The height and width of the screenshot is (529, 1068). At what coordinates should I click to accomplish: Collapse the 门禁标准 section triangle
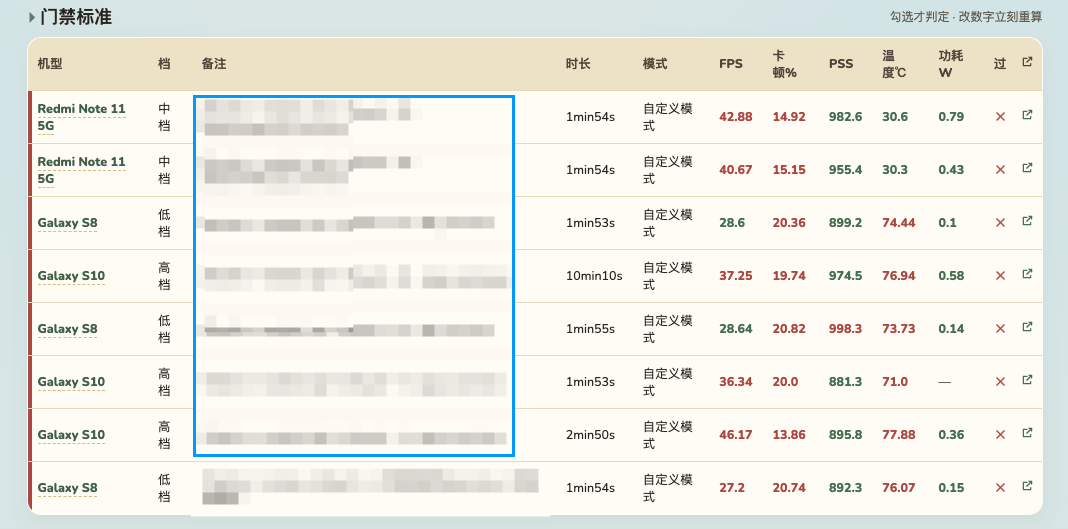[x=31, y=18]
